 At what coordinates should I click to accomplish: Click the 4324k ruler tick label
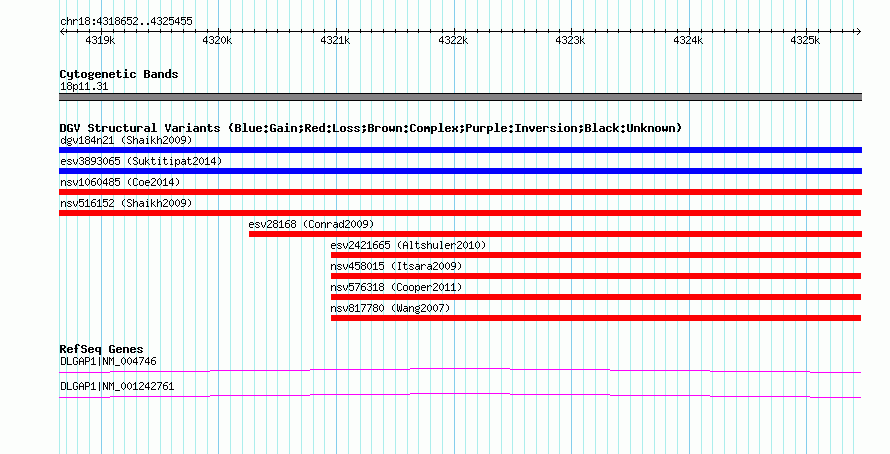pos(688,40)
